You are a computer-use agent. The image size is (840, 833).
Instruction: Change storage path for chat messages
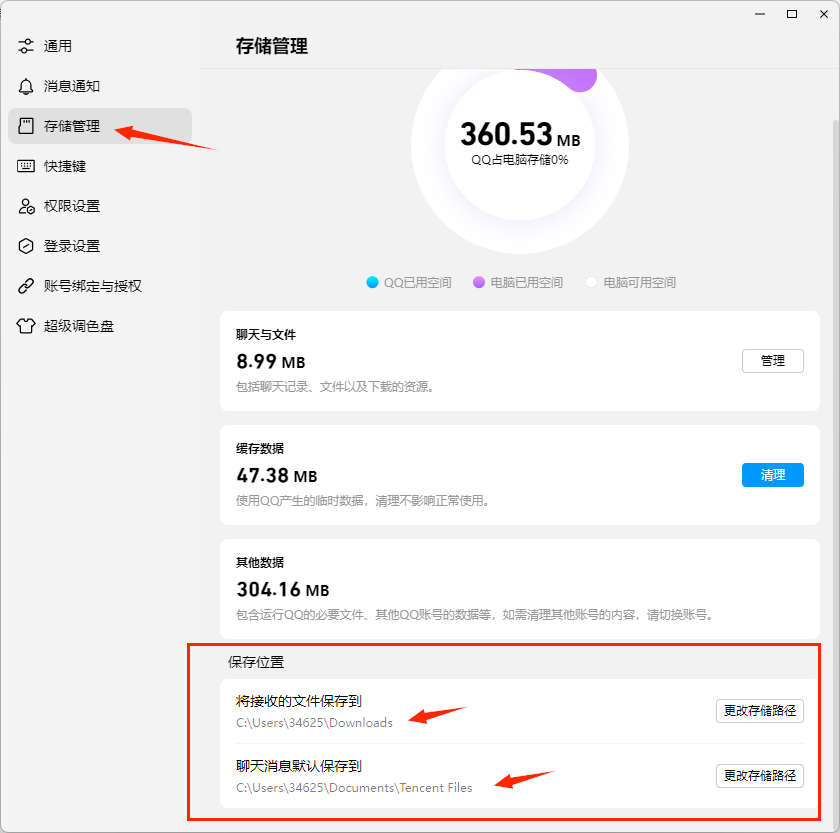[759, 775]
